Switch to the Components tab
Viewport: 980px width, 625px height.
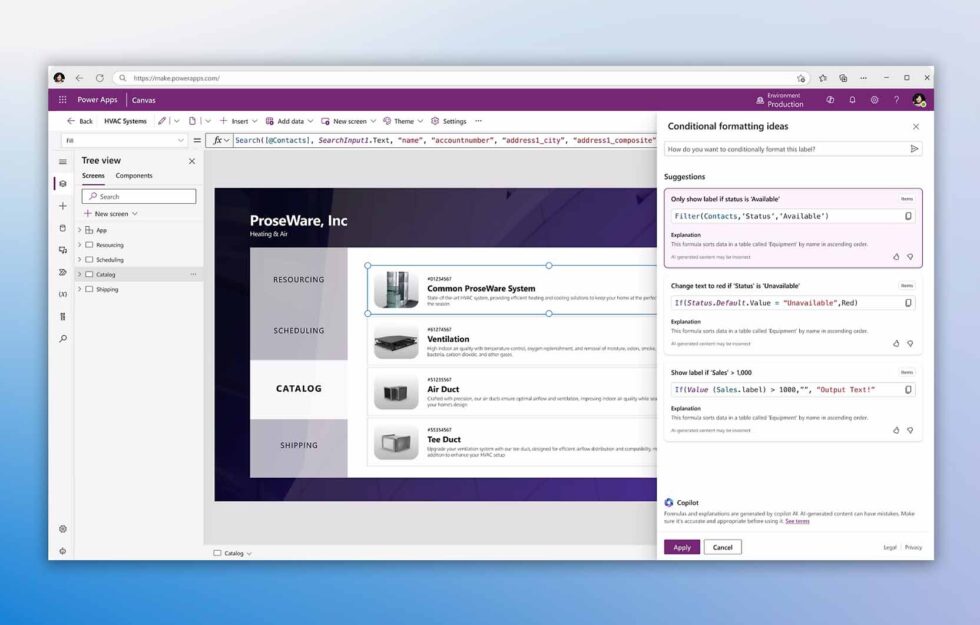point(133,175)
